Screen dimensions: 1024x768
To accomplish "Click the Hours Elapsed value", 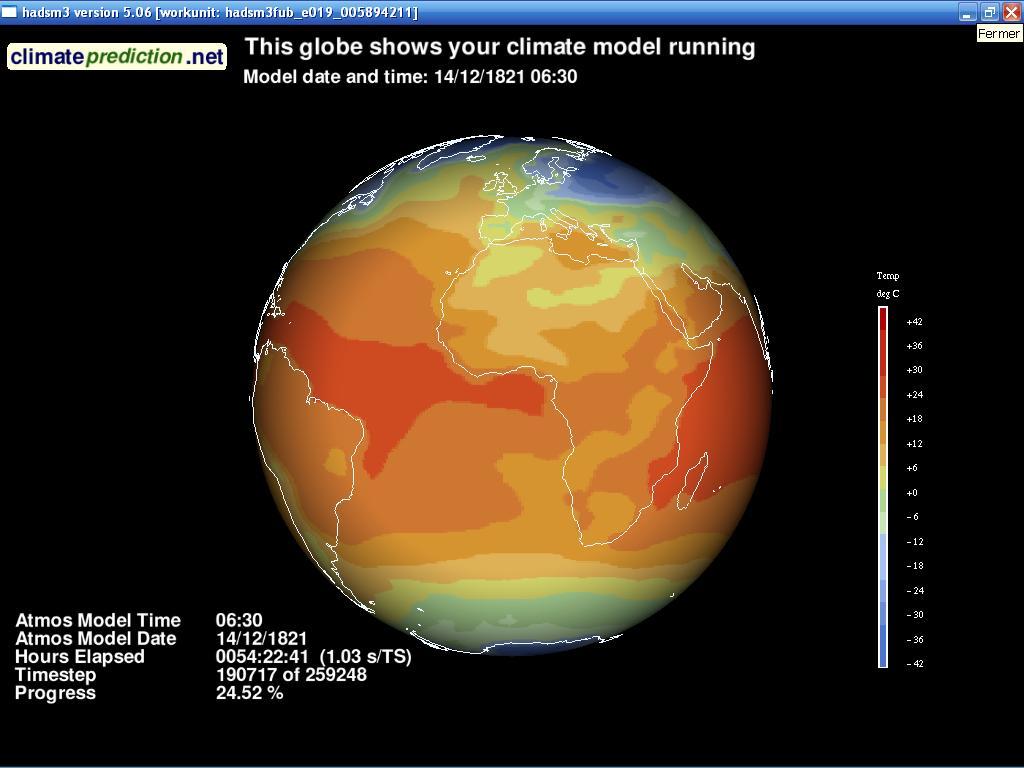I will point(313,657).
